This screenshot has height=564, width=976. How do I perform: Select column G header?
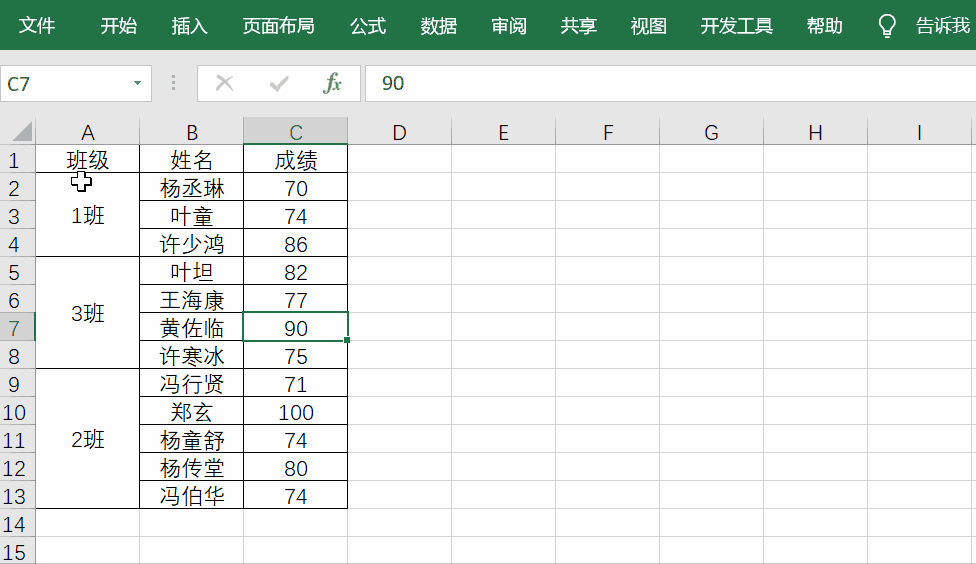click(711, 132)
